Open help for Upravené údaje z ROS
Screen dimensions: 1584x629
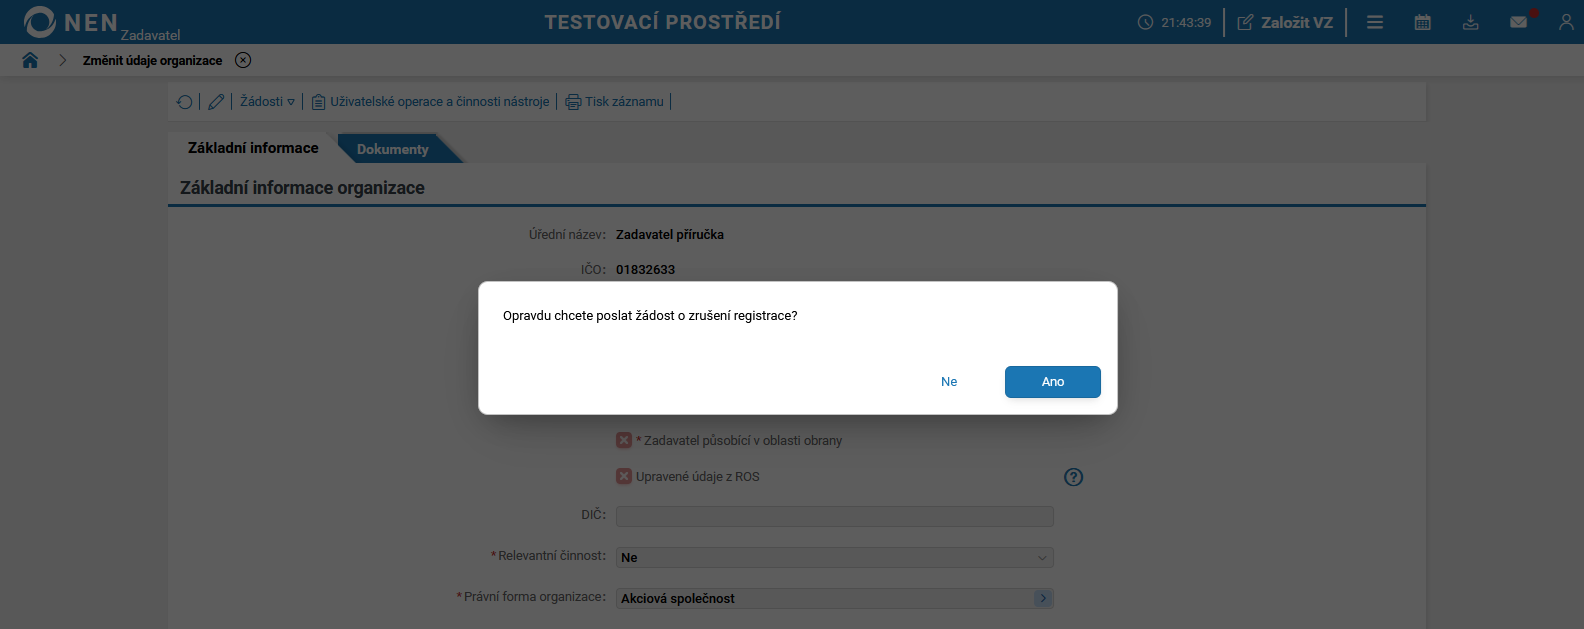click(1073, 477)
